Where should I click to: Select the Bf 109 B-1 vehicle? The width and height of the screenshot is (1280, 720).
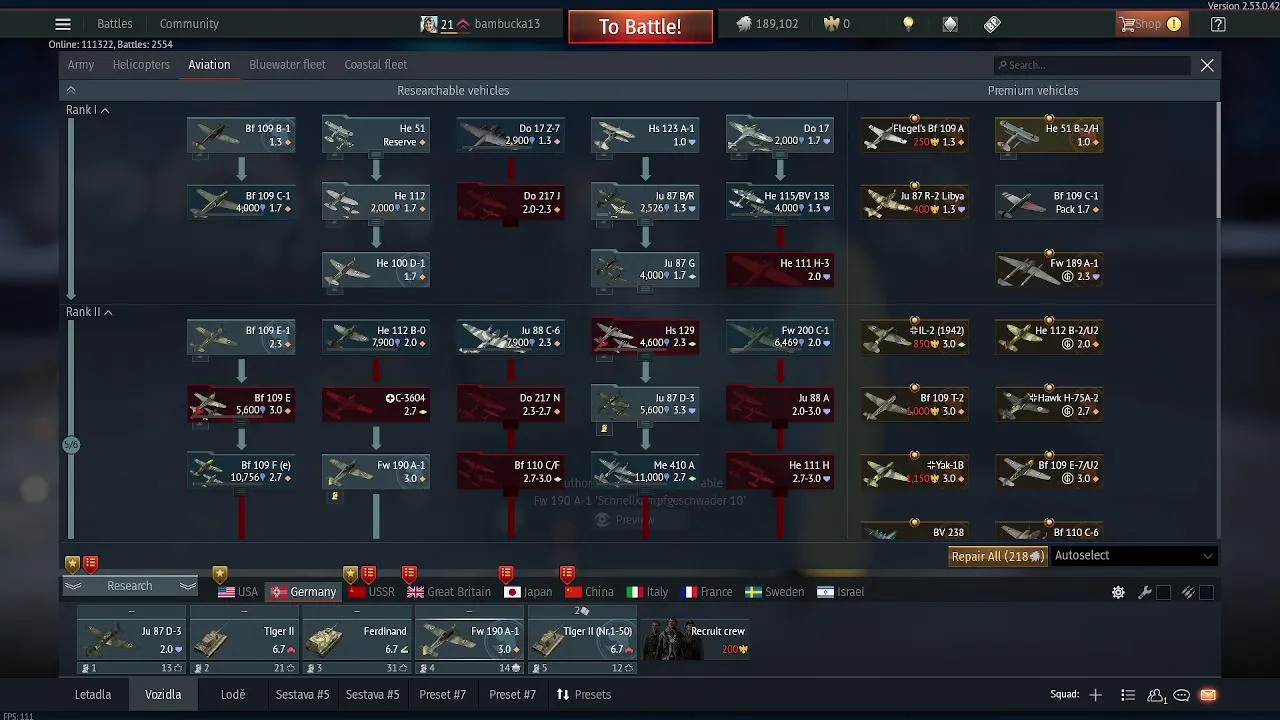[x=241, y=135]
